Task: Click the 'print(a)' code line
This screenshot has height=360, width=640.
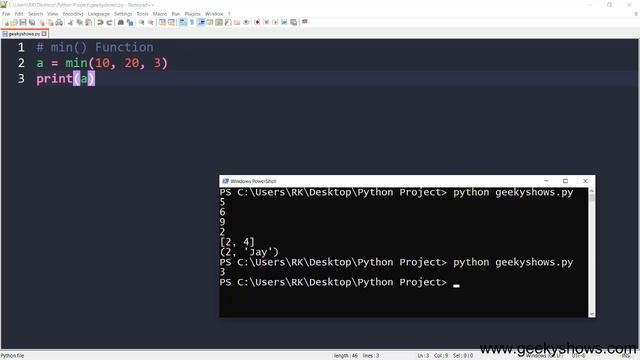Action: click(66, 78)
